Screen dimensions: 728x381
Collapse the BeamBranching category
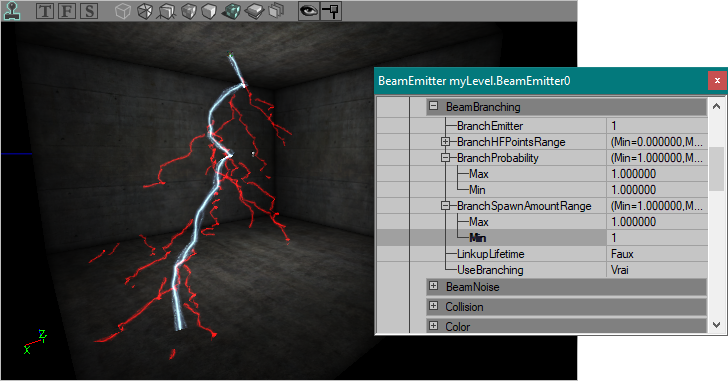click(x=433, y=106)
